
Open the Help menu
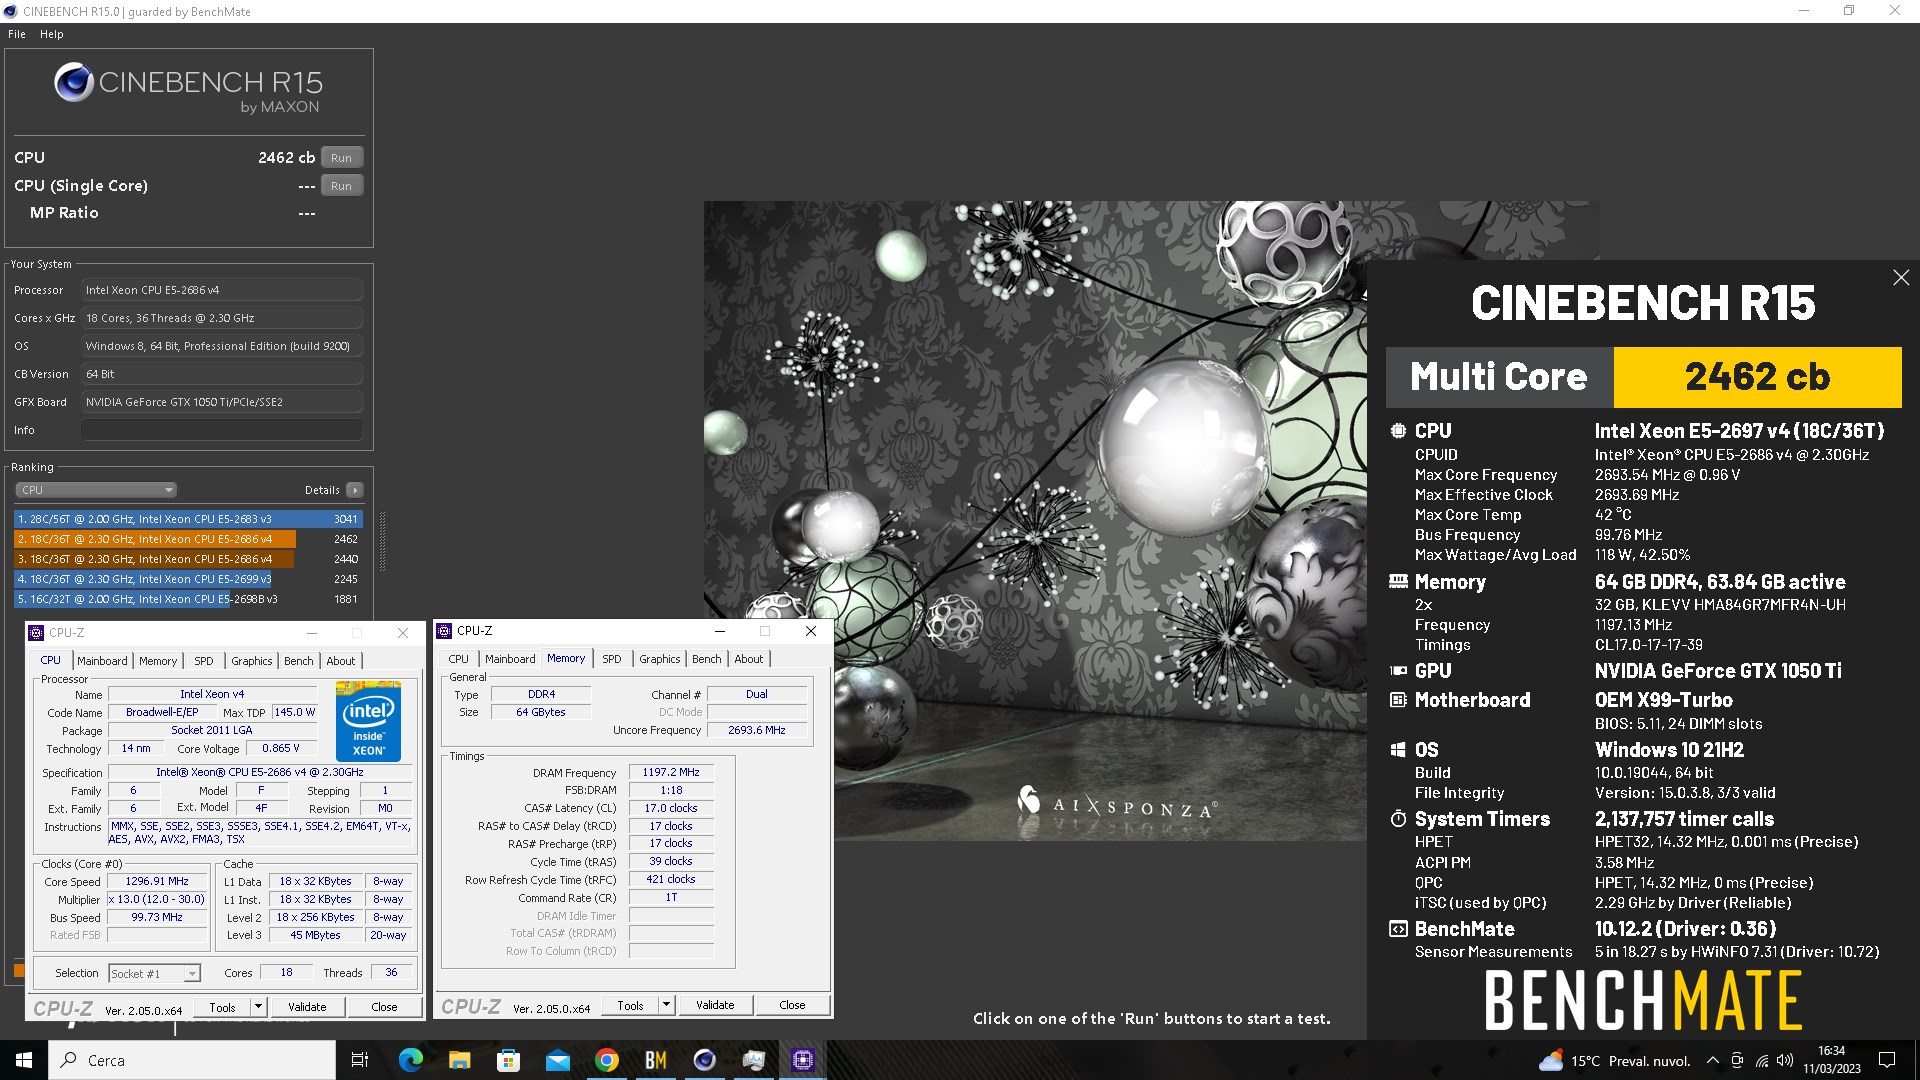[x=52, y=34]
